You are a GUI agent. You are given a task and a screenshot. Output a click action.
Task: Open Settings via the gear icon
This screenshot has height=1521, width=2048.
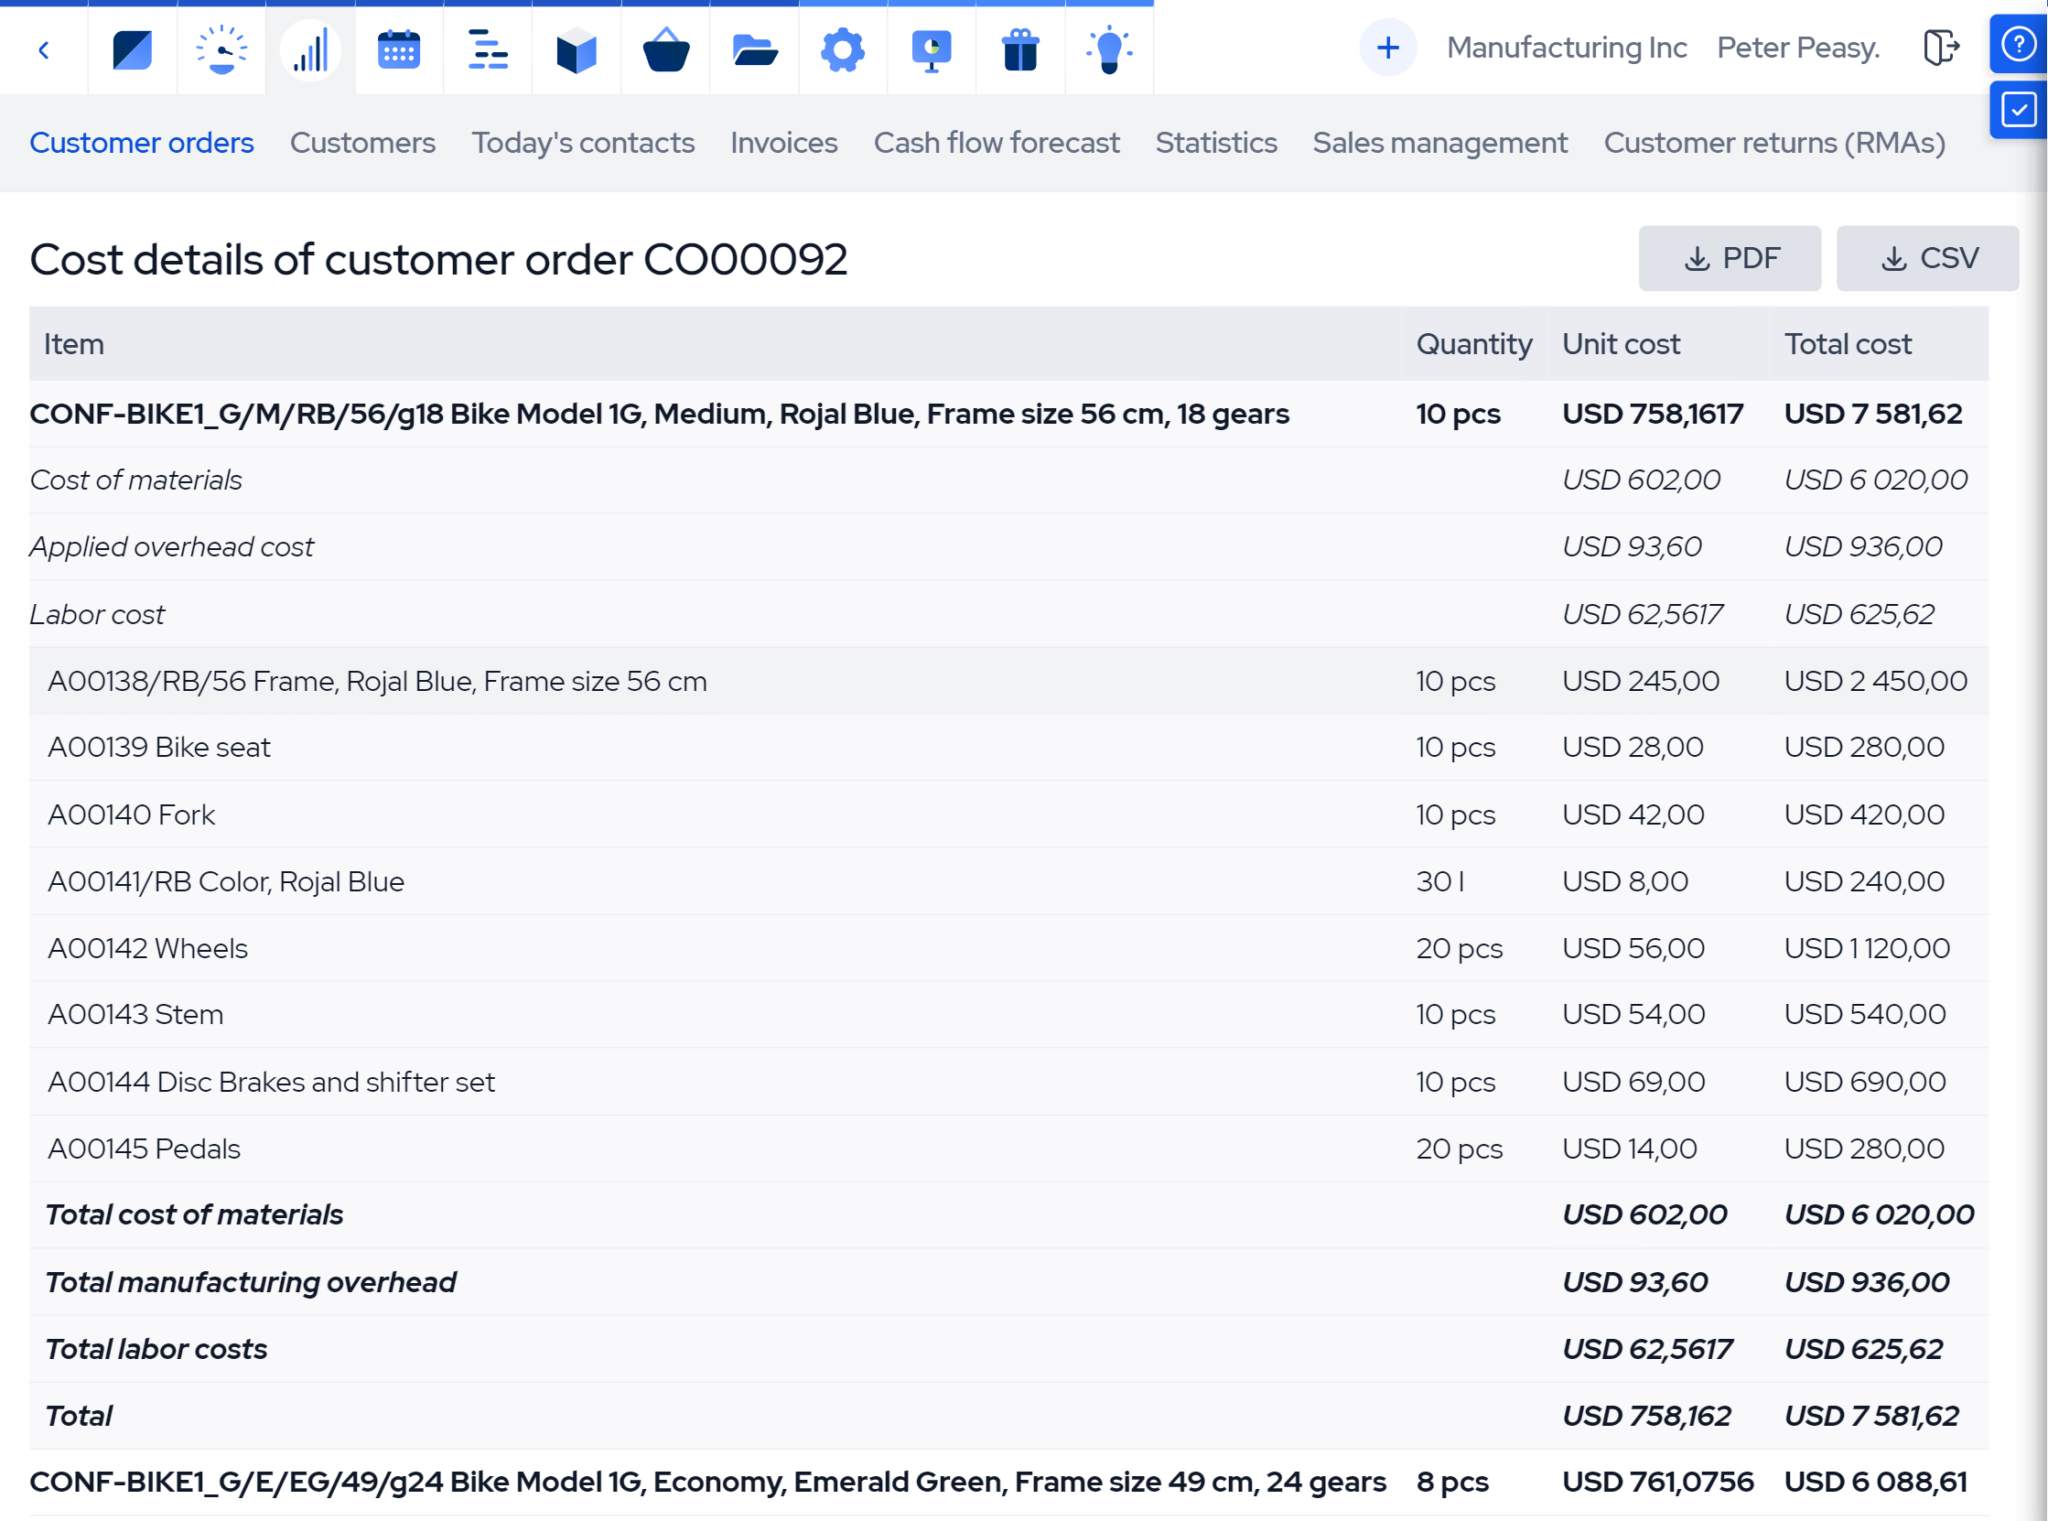click(x=842, y=48)
